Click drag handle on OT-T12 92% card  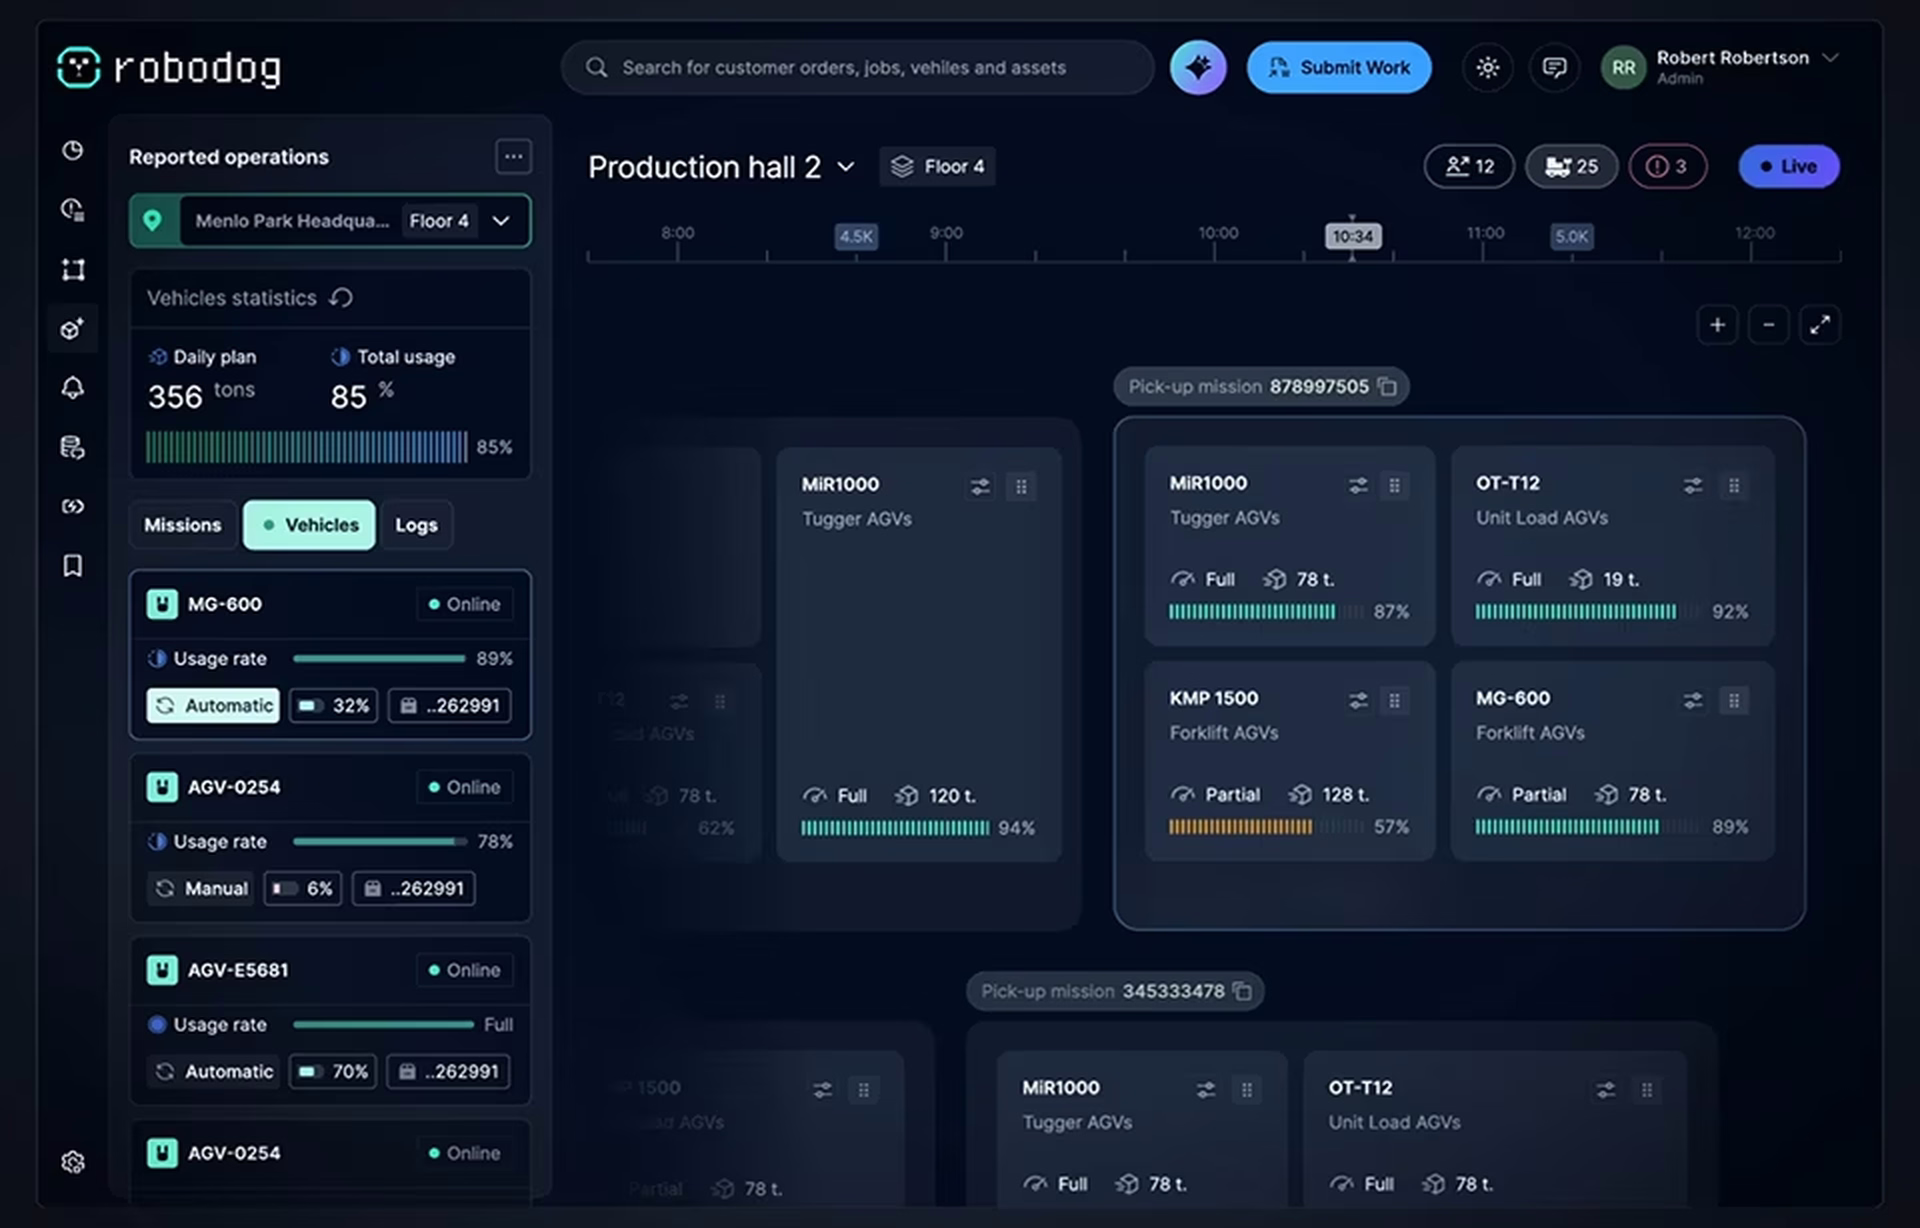tap(1734, 486)
